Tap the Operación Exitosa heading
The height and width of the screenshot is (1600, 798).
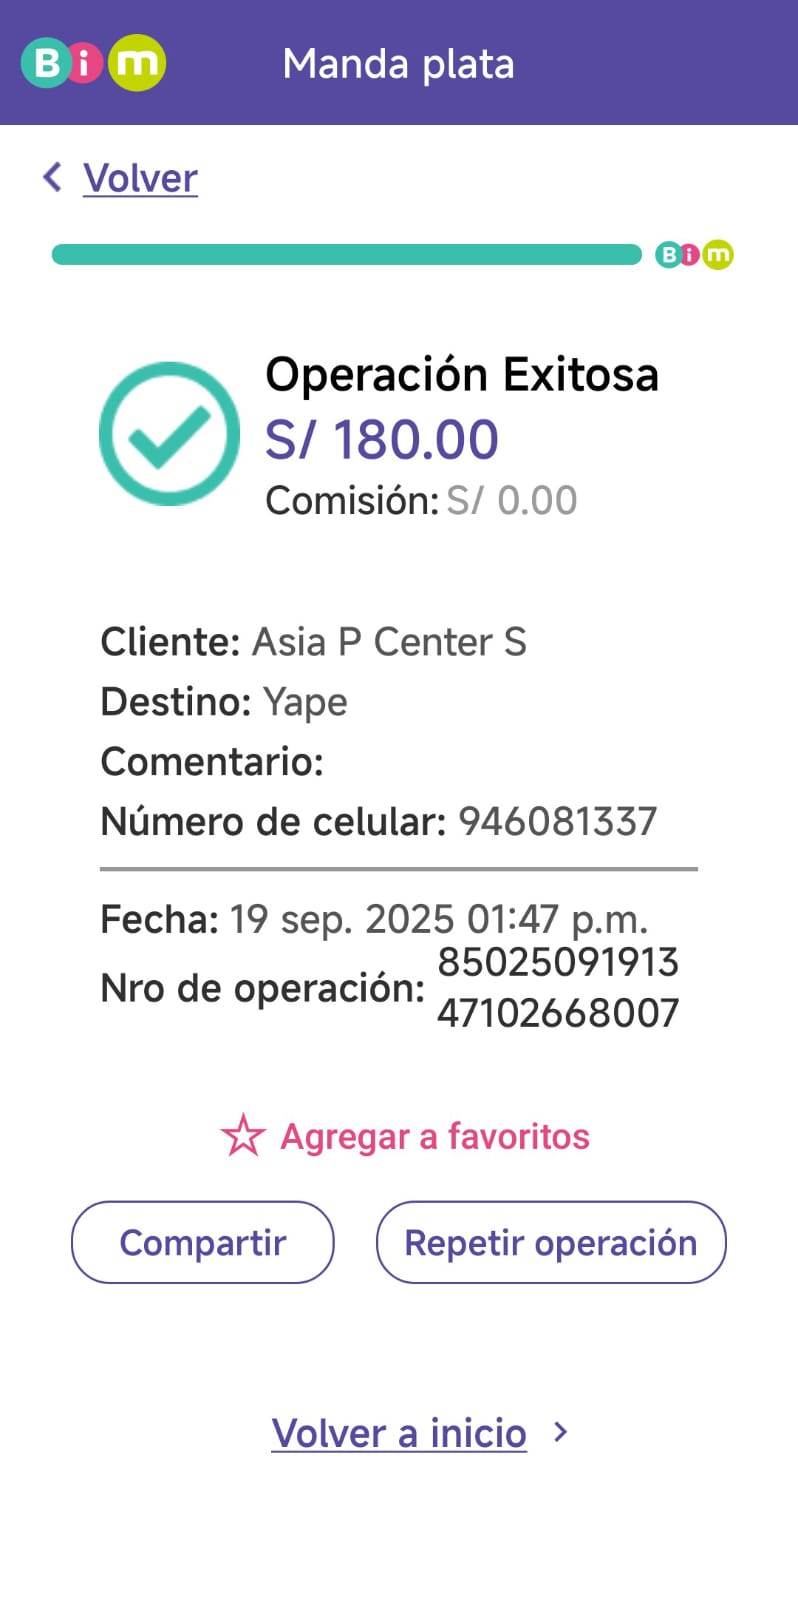click(461, 375)
